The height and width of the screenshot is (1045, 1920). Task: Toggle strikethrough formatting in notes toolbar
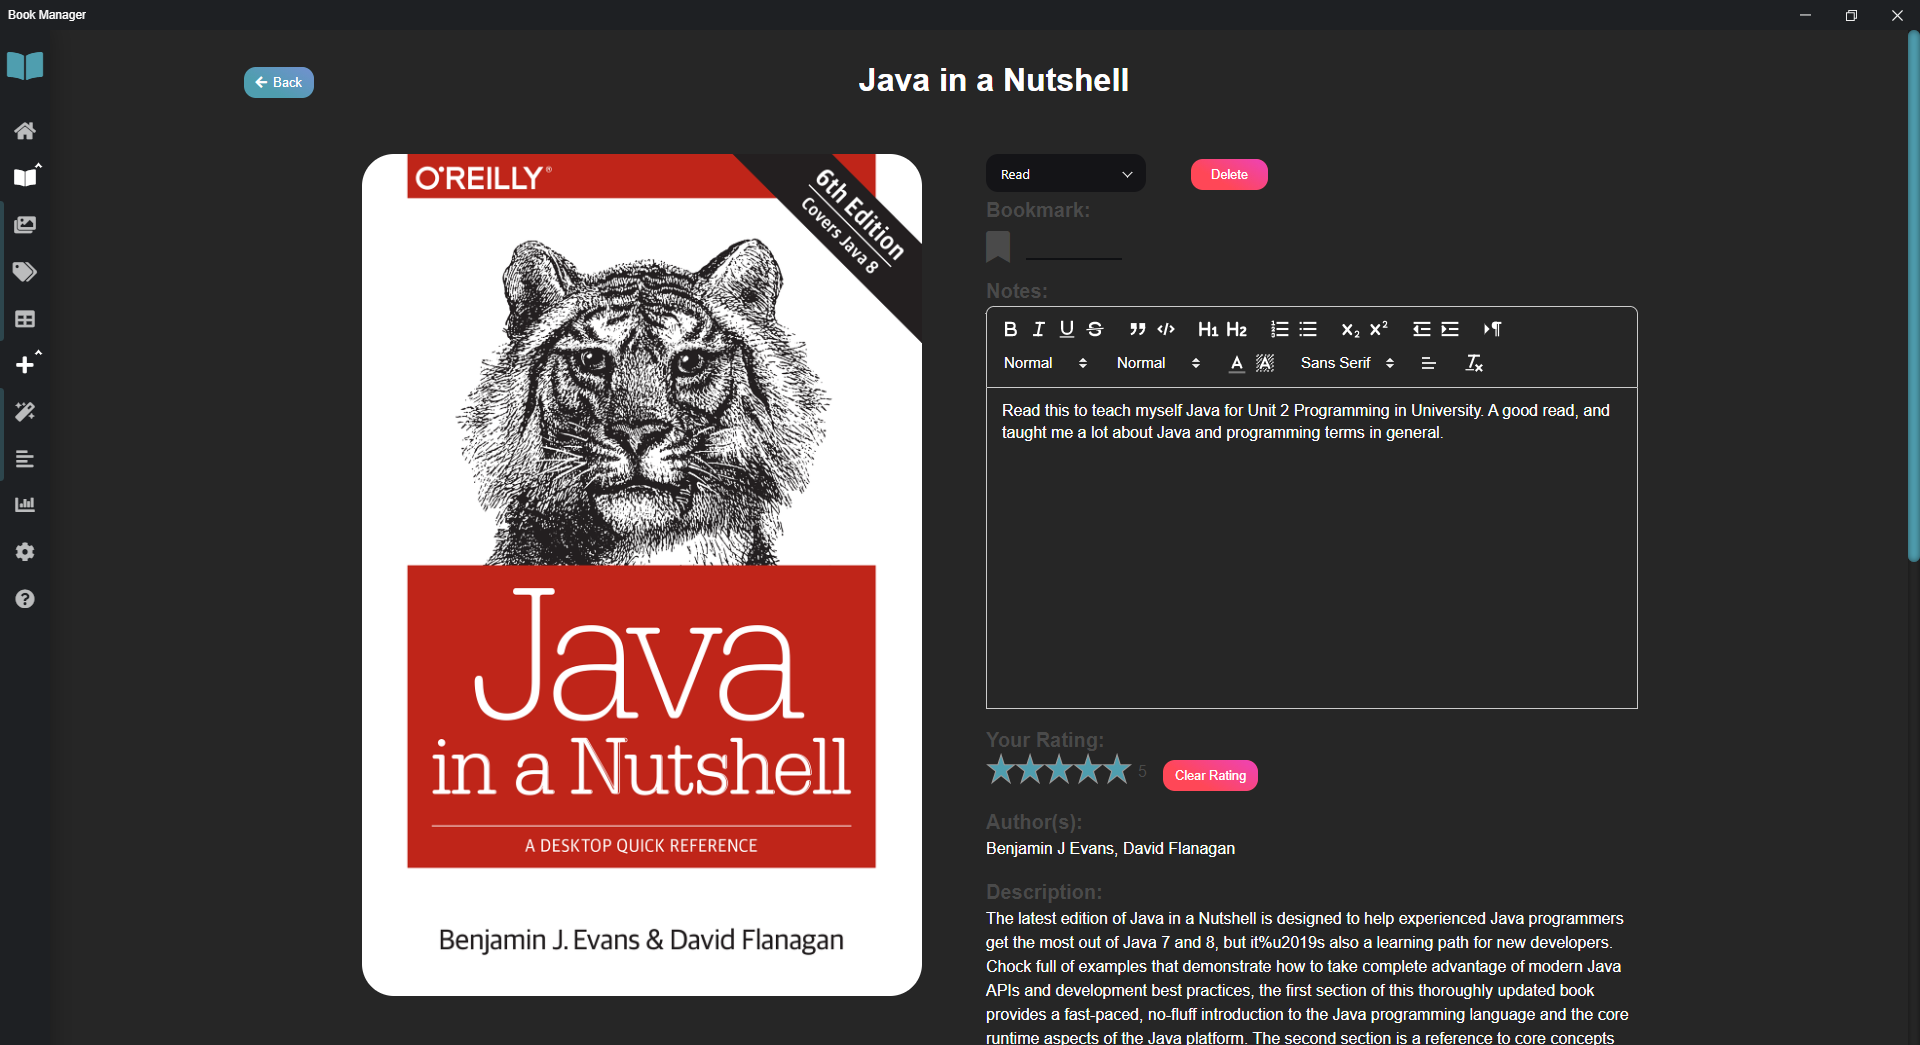coord(1095,329)
